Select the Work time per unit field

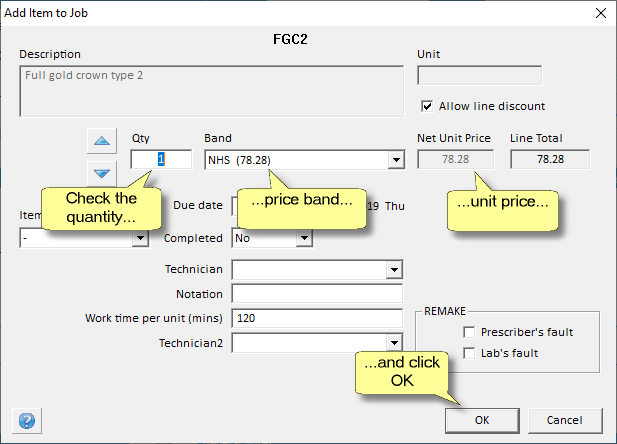tap(317, 318)
